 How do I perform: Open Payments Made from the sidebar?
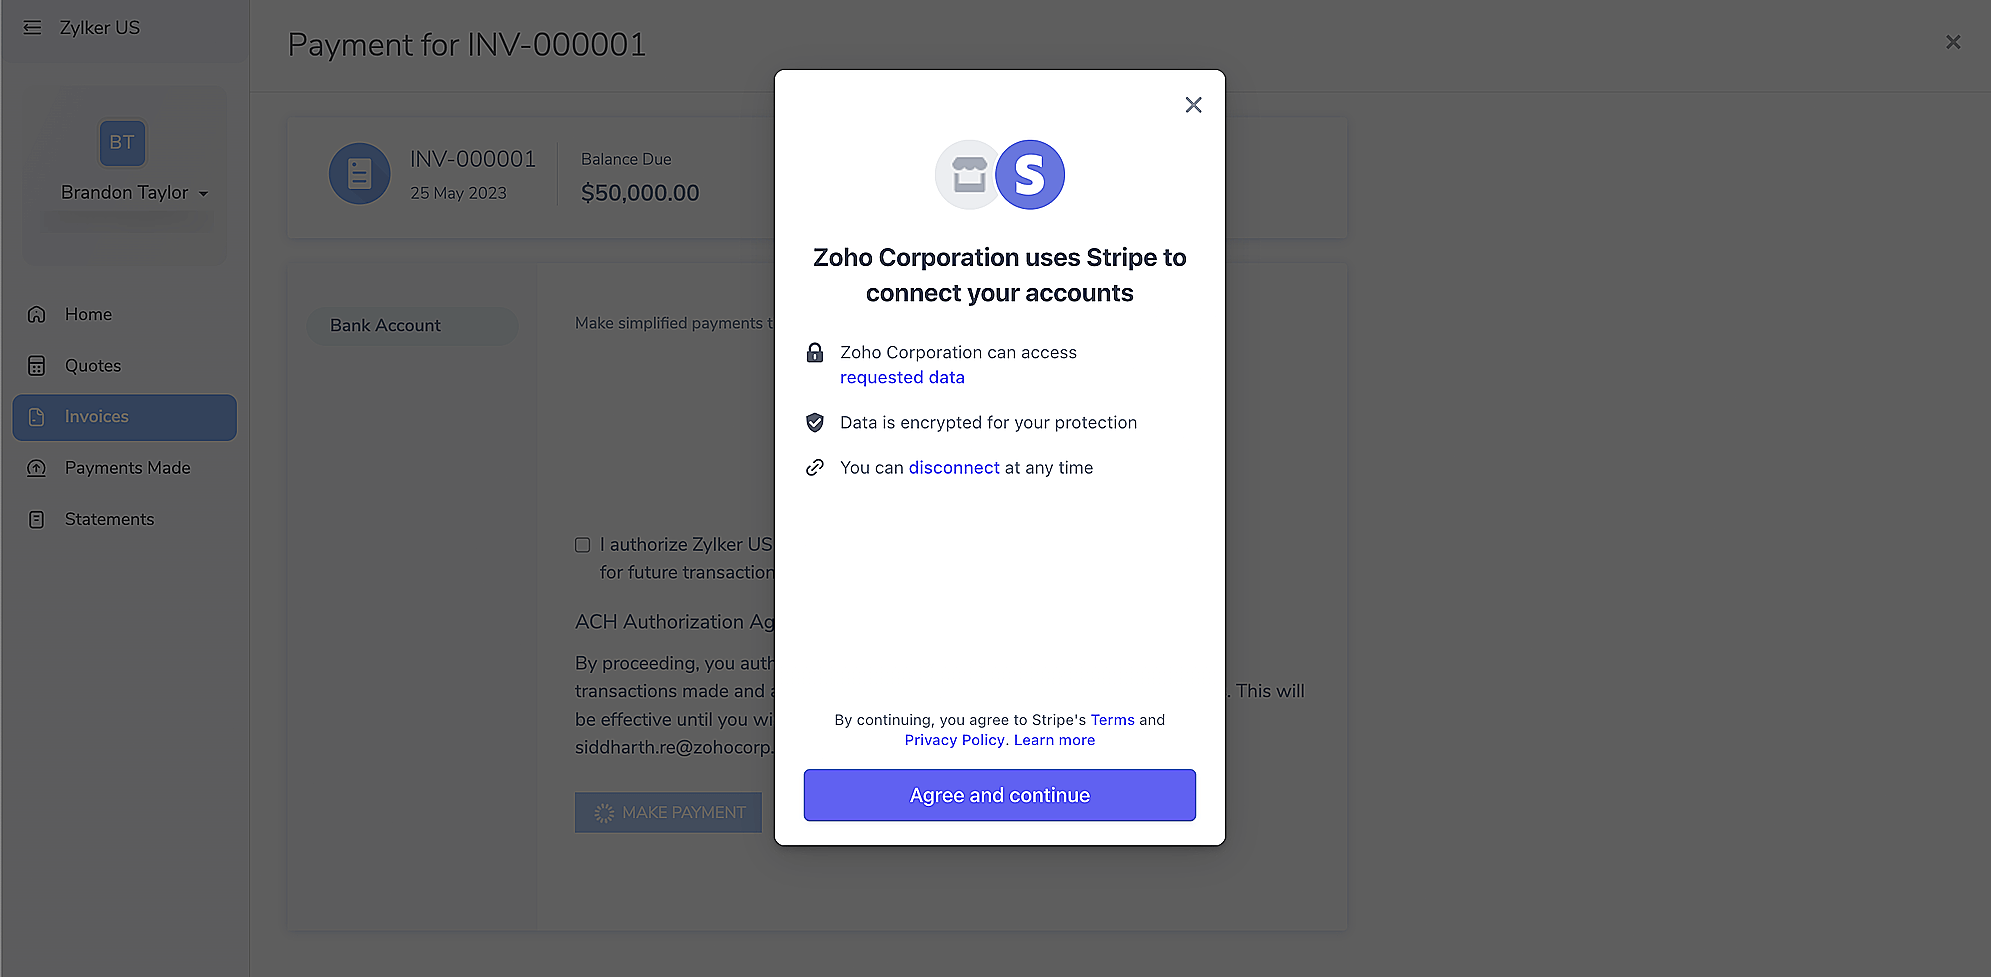coord(127,468)
